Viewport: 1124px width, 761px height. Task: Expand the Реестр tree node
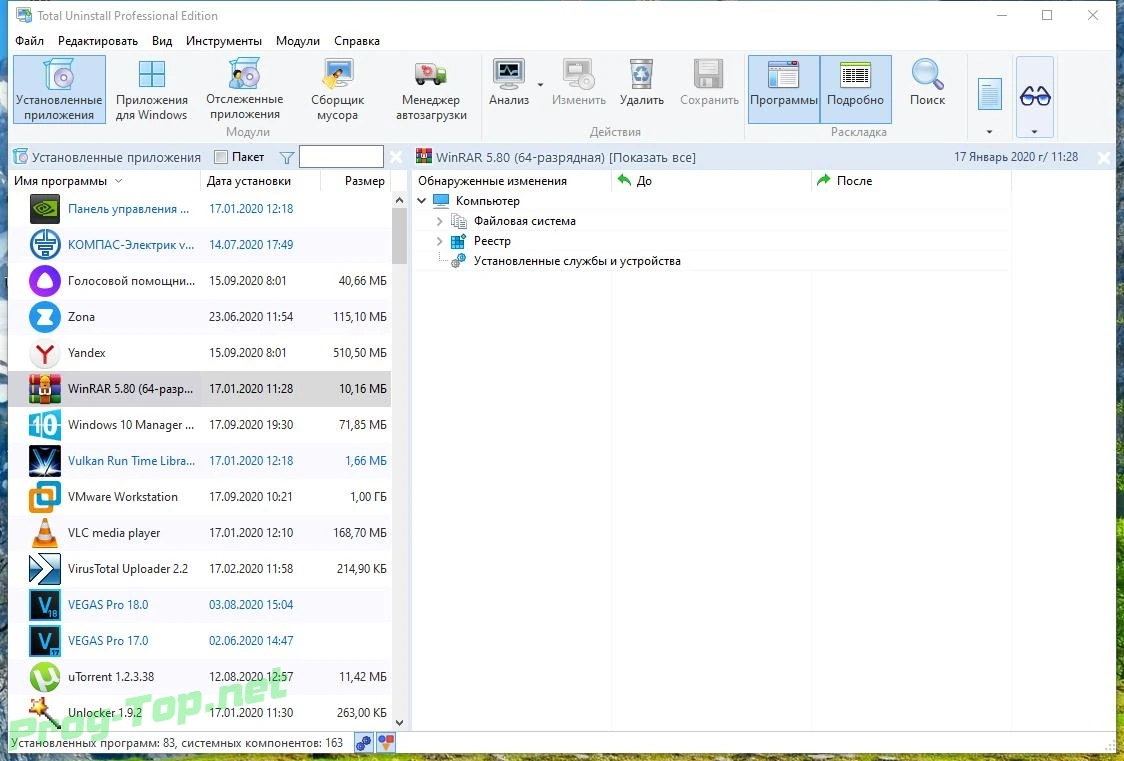pyautogui.click(x=439, y=241)
